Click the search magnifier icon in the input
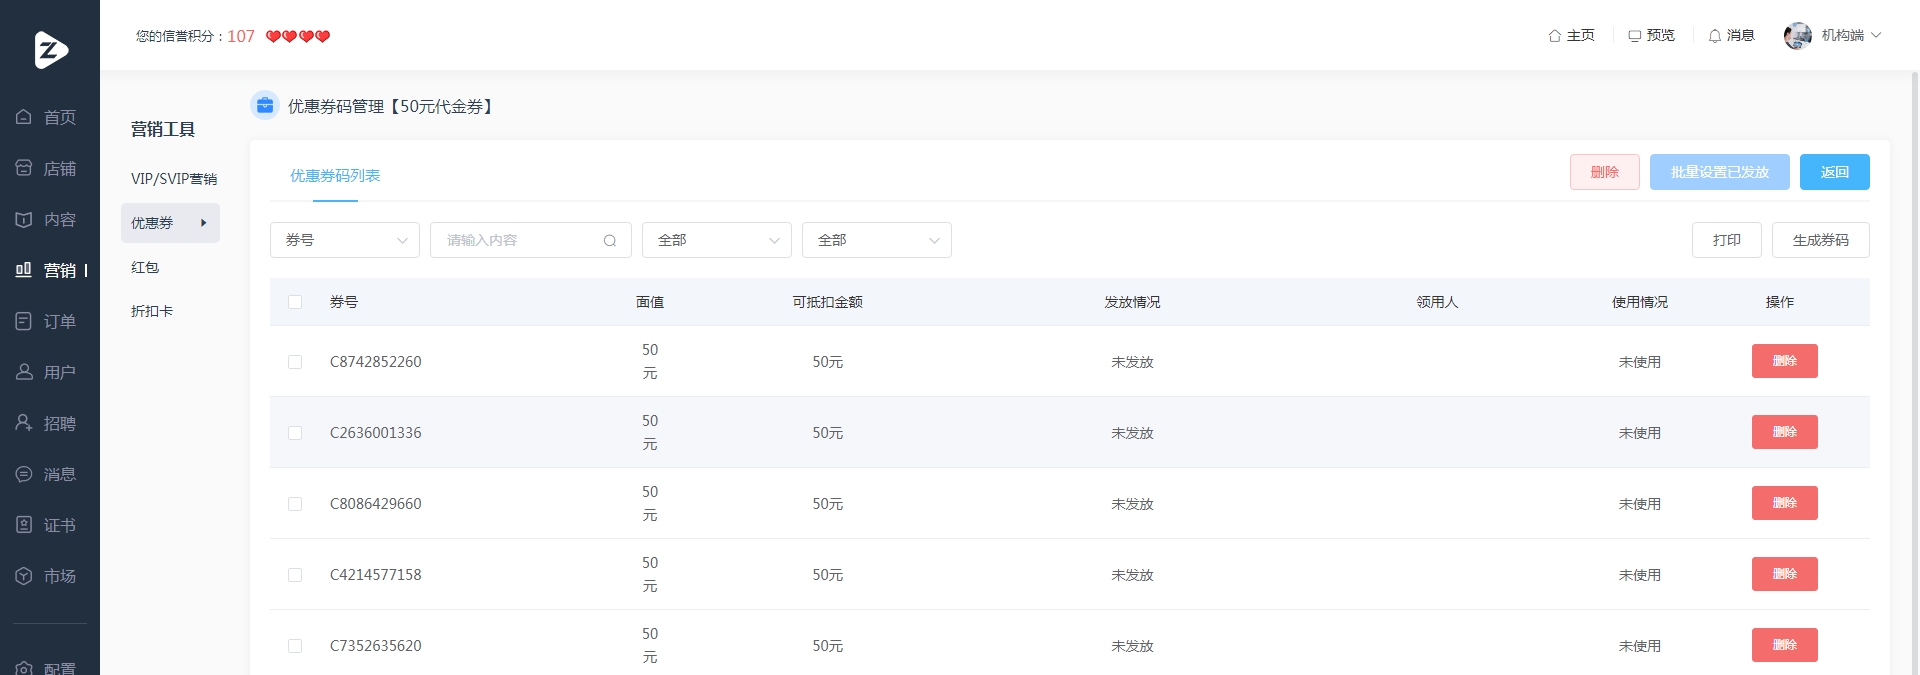The height and width of the screenshot is (675, 1920). click(x=610, y=241)
